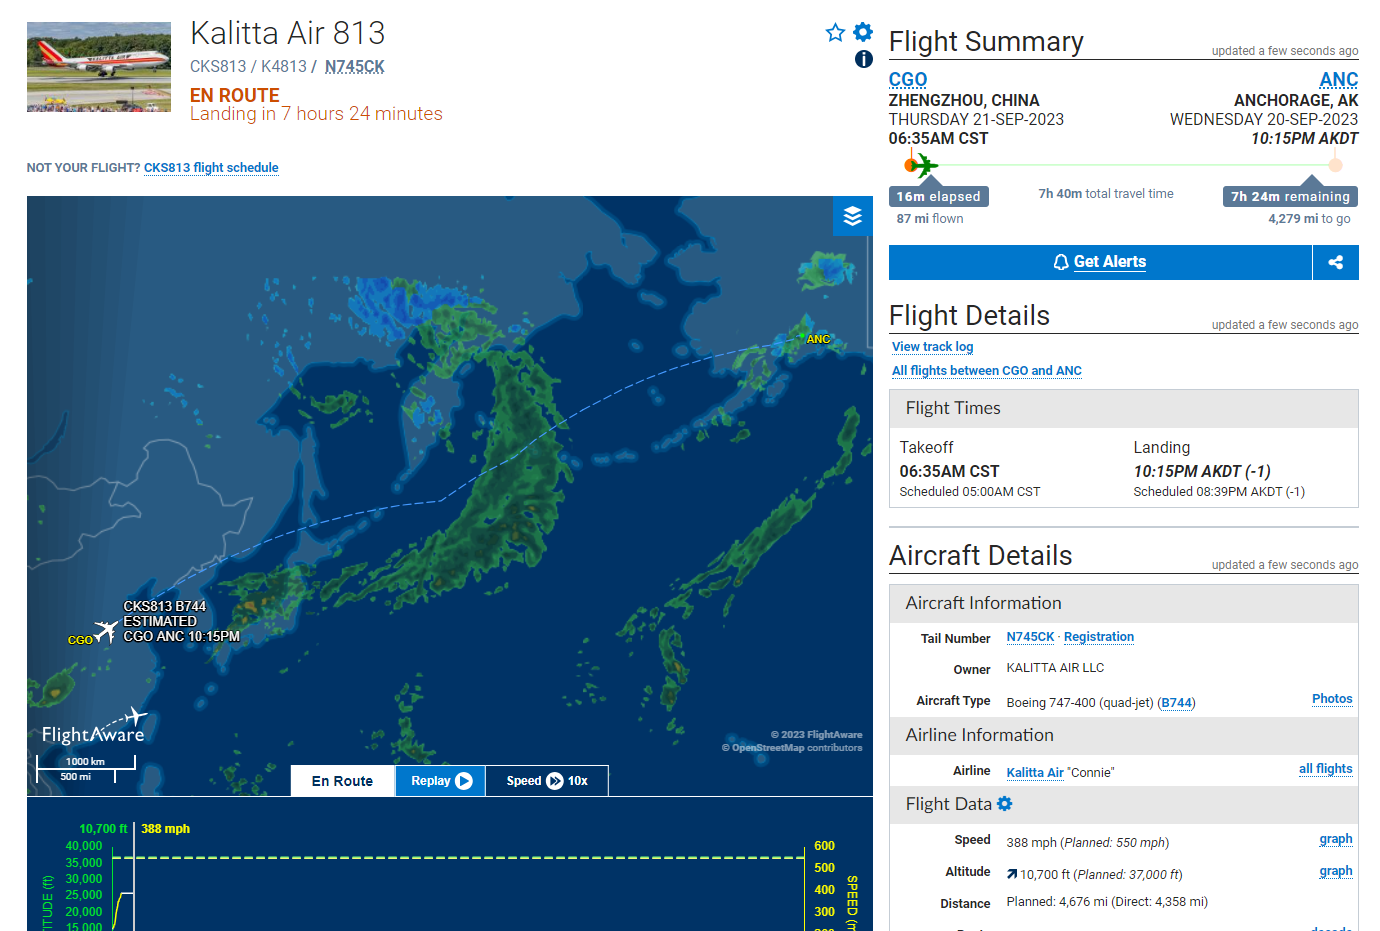Click the N745CK tail number link
This screenshot has height=931, width=1380.
(1030, 637)
